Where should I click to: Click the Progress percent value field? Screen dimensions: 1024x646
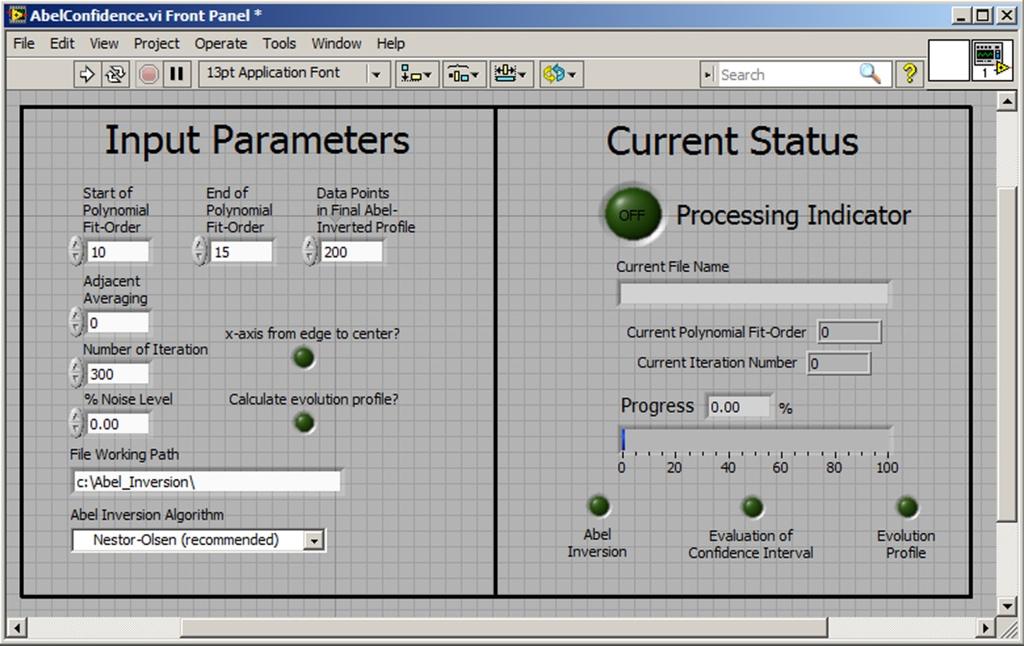(739, 407)
